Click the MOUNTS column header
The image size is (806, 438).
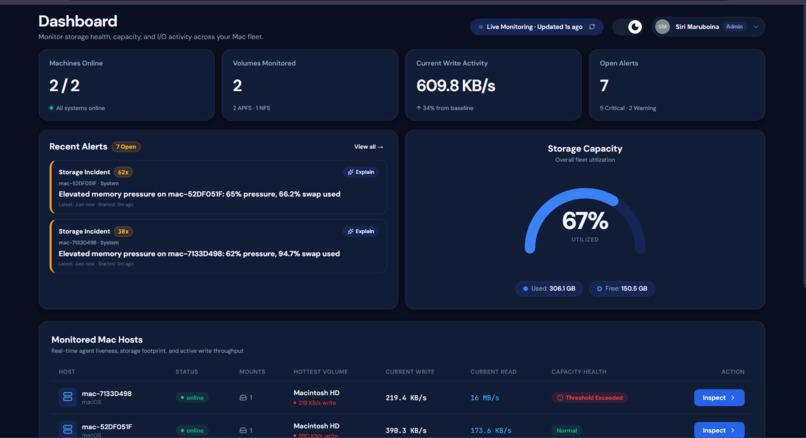pos(252,372)
